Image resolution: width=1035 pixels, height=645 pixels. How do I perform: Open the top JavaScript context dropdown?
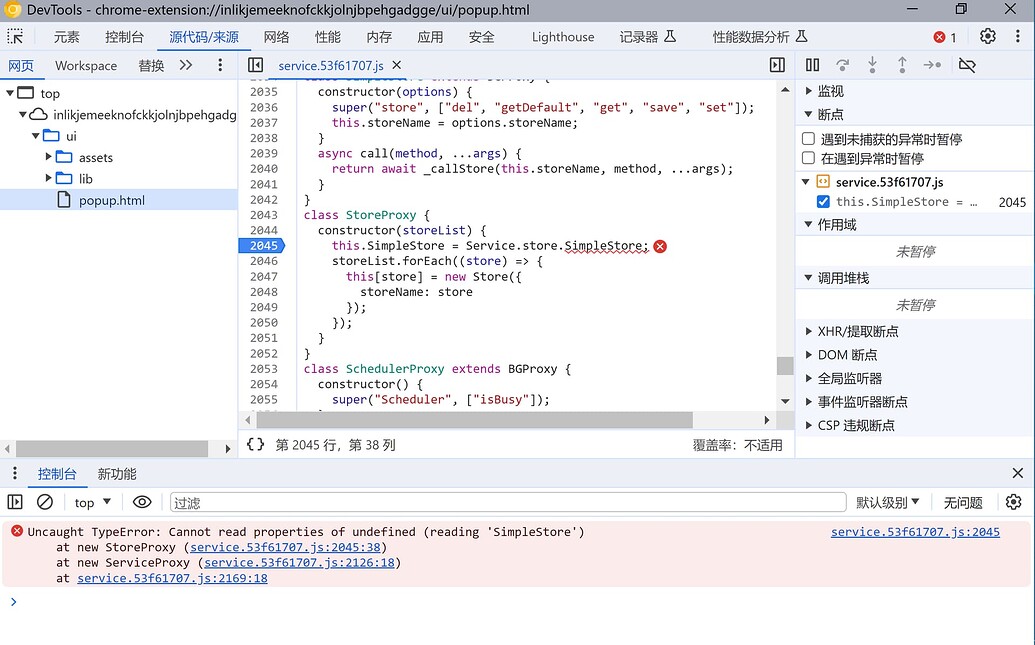pos(92,502)
